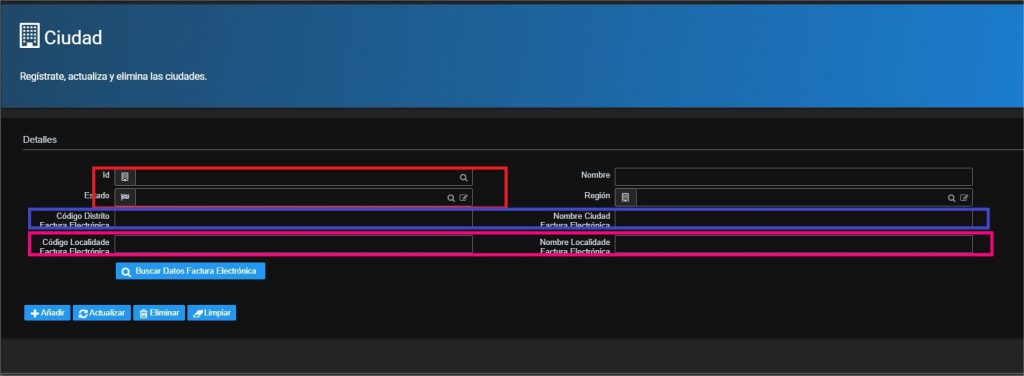1024x376 pixels.
Task: Click the search magnifier in Estado field
Action: [x=451, y=198]
